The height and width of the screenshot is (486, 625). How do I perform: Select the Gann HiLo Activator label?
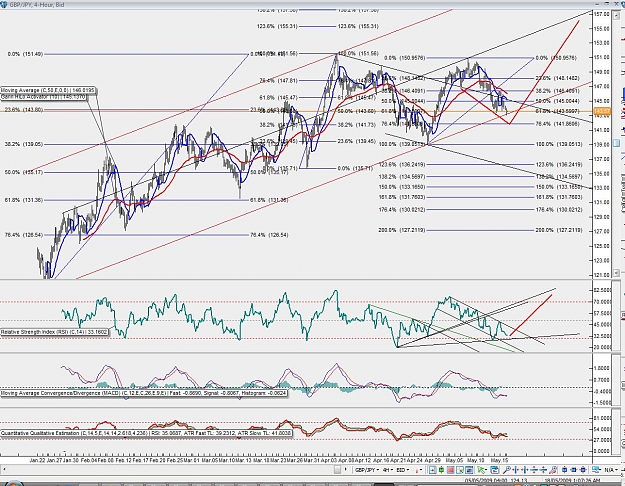pos(44,96)
